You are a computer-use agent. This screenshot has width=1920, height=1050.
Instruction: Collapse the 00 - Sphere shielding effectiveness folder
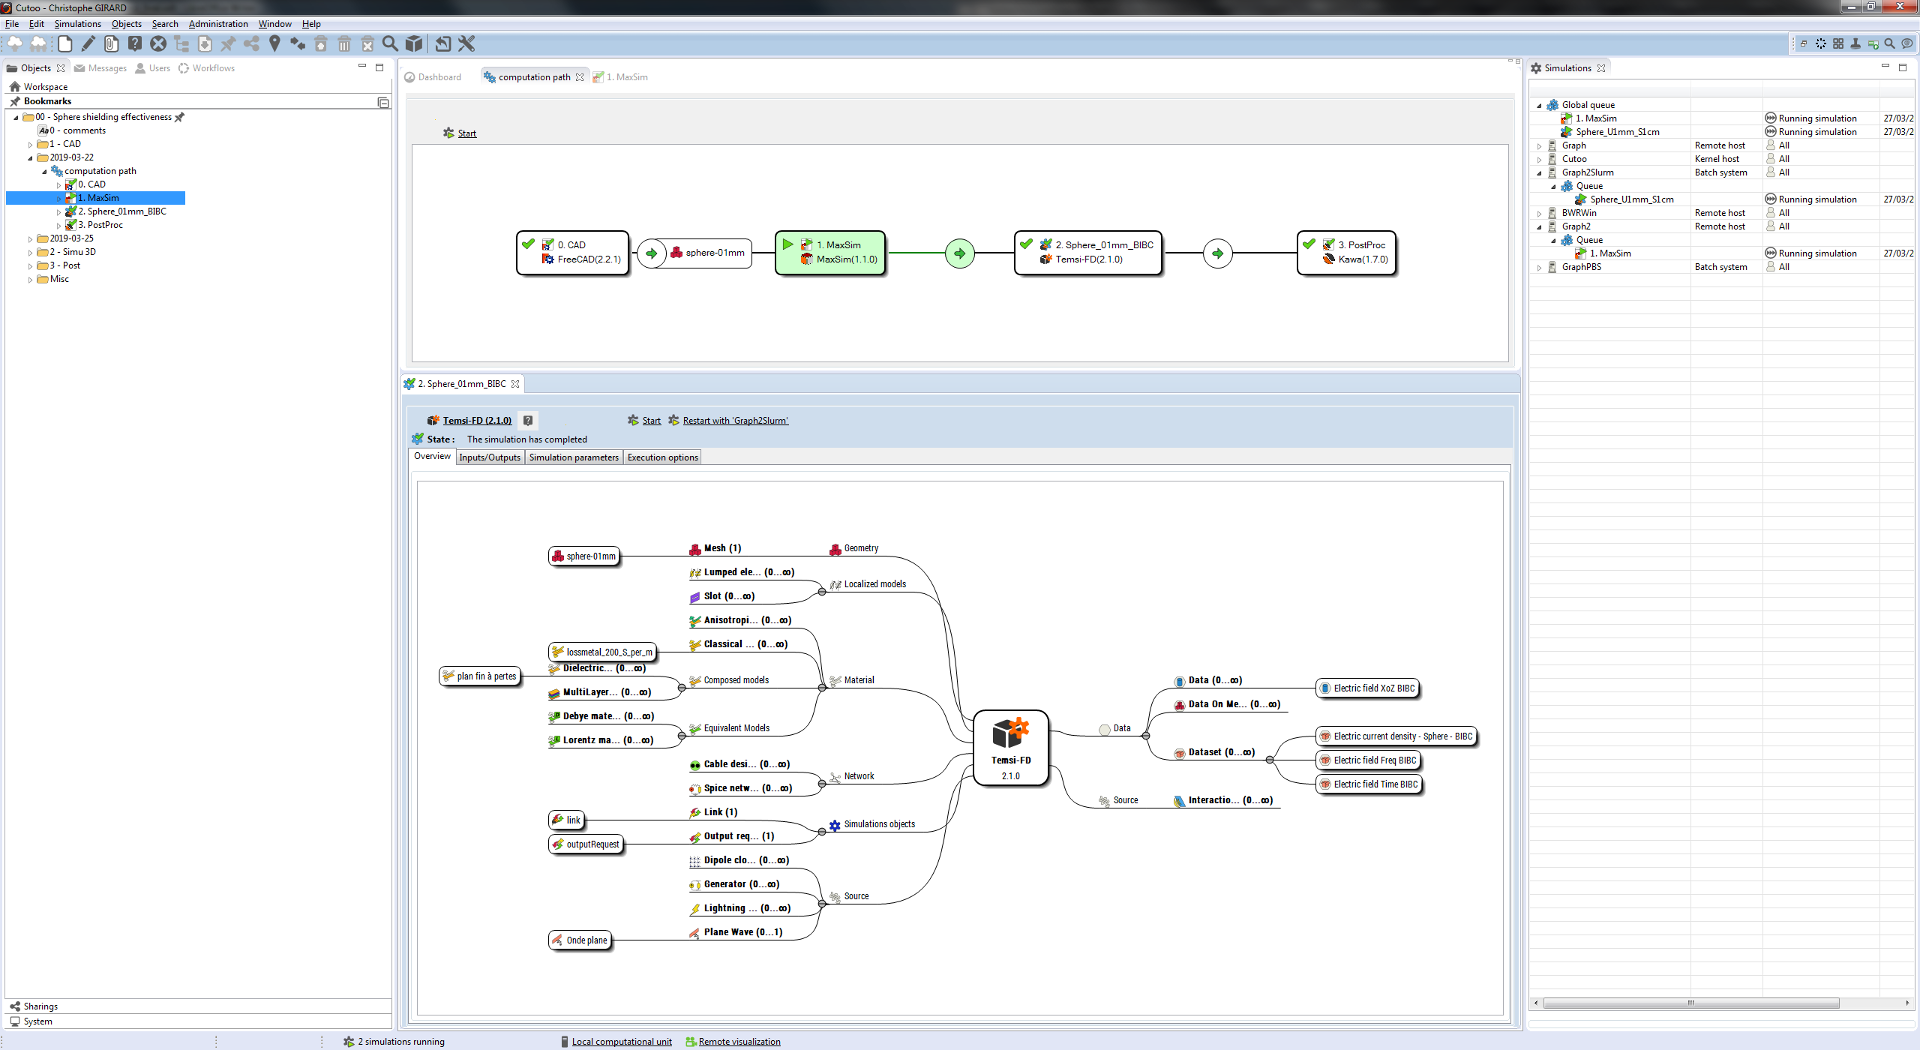click(16, 118)
